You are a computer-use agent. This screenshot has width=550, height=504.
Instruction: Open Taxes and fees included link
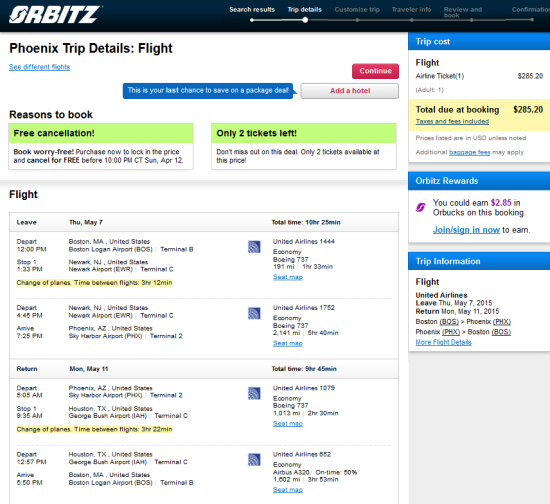452,121
